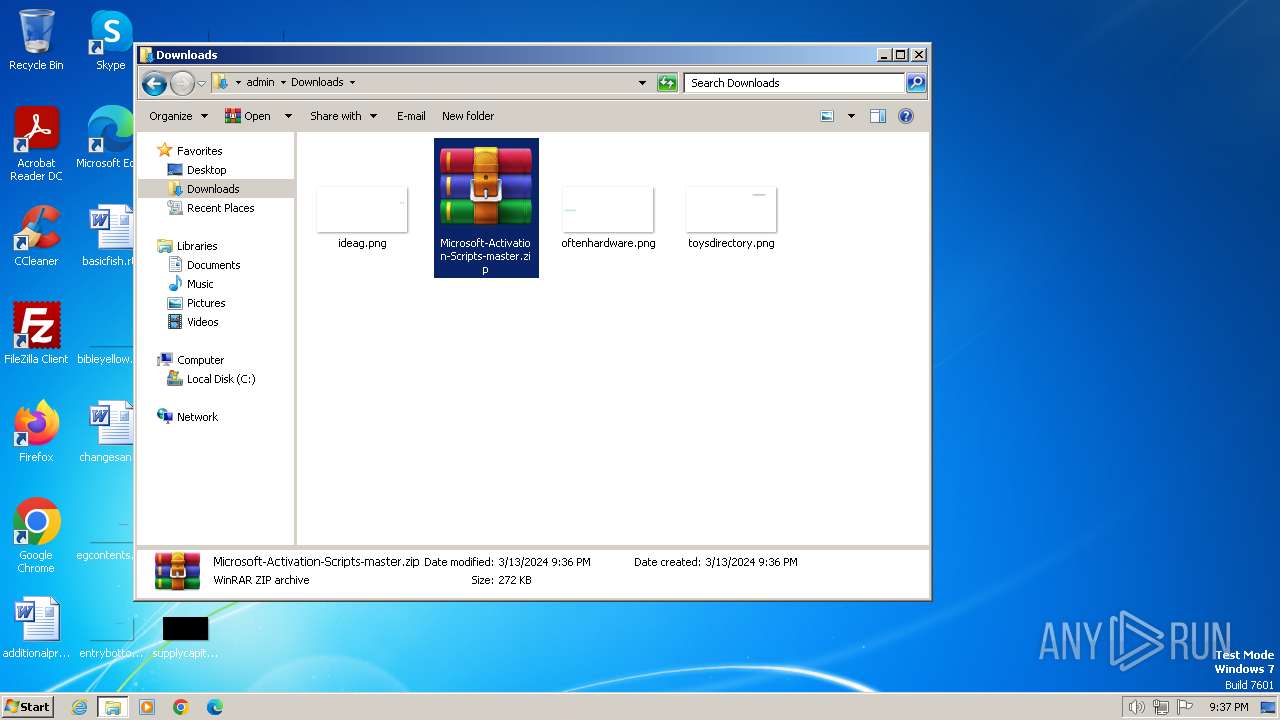This screenshot has height=720, width=1280.
Task: Open Music library
Action: pyautogui.click(x=200, y=284)
